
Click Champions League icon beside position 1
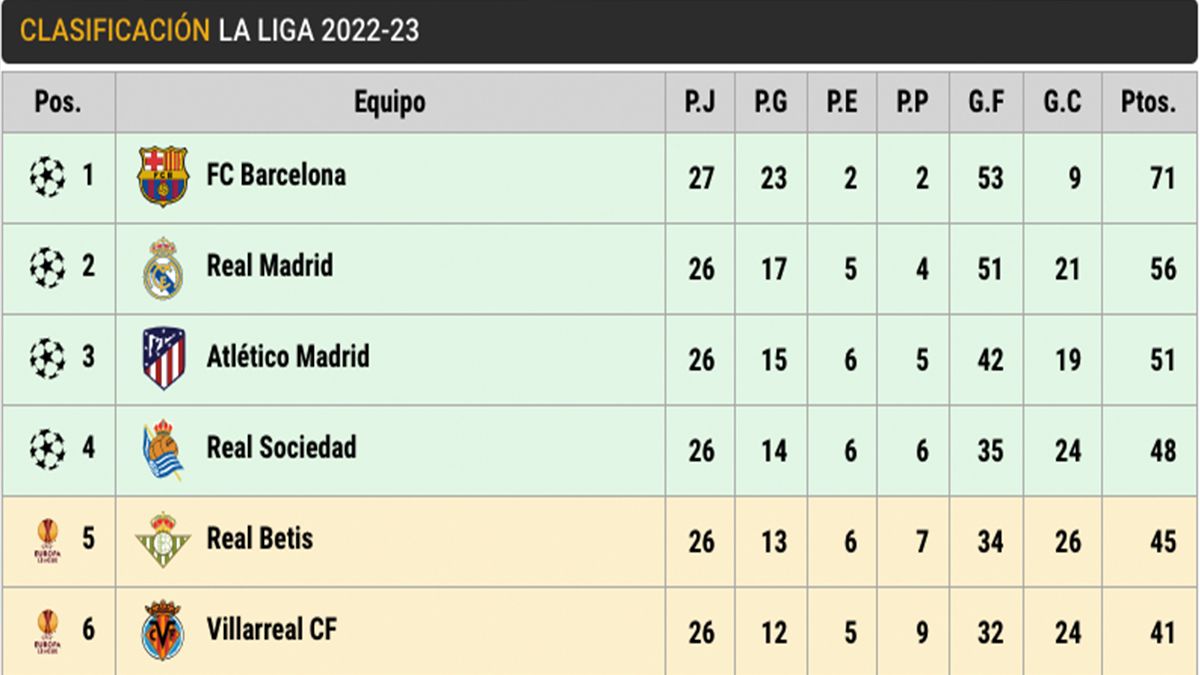(x=47, y=177)
